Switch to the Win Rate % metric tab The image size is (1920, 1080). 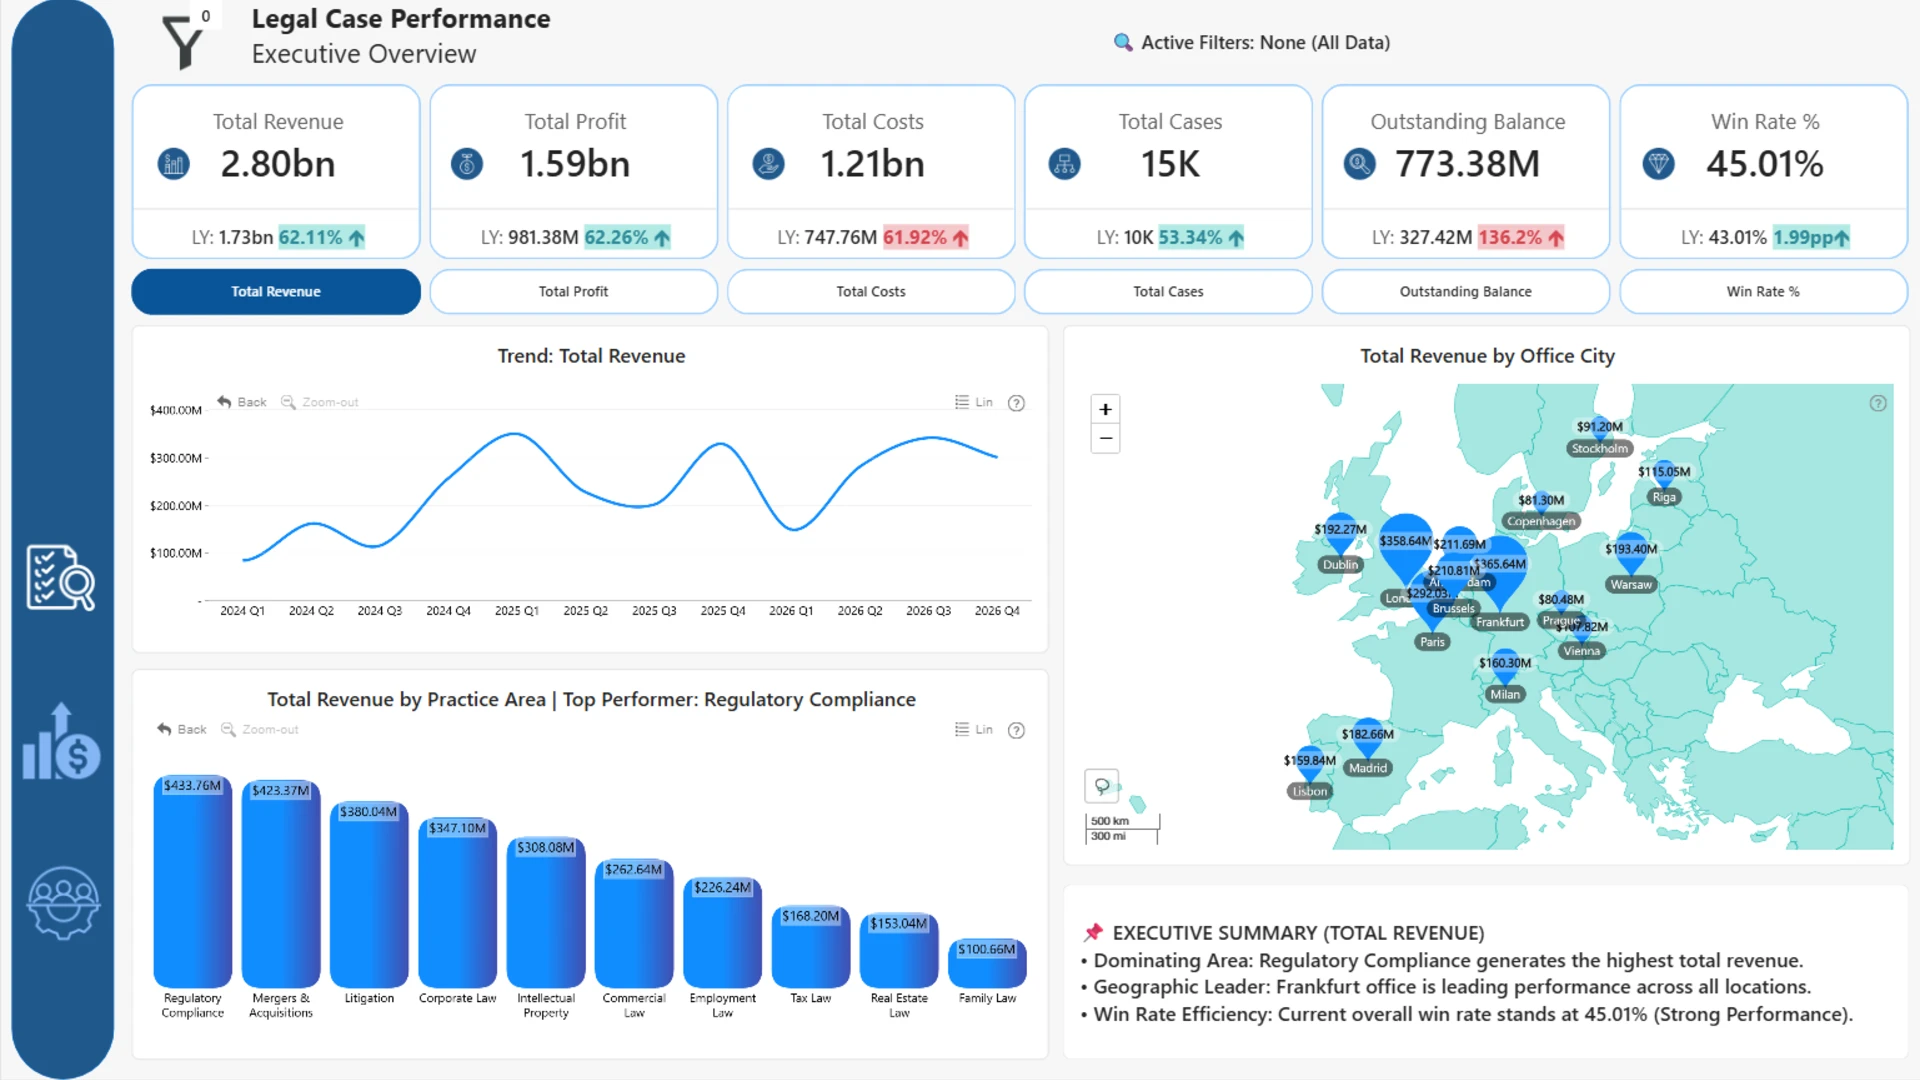1763,291
